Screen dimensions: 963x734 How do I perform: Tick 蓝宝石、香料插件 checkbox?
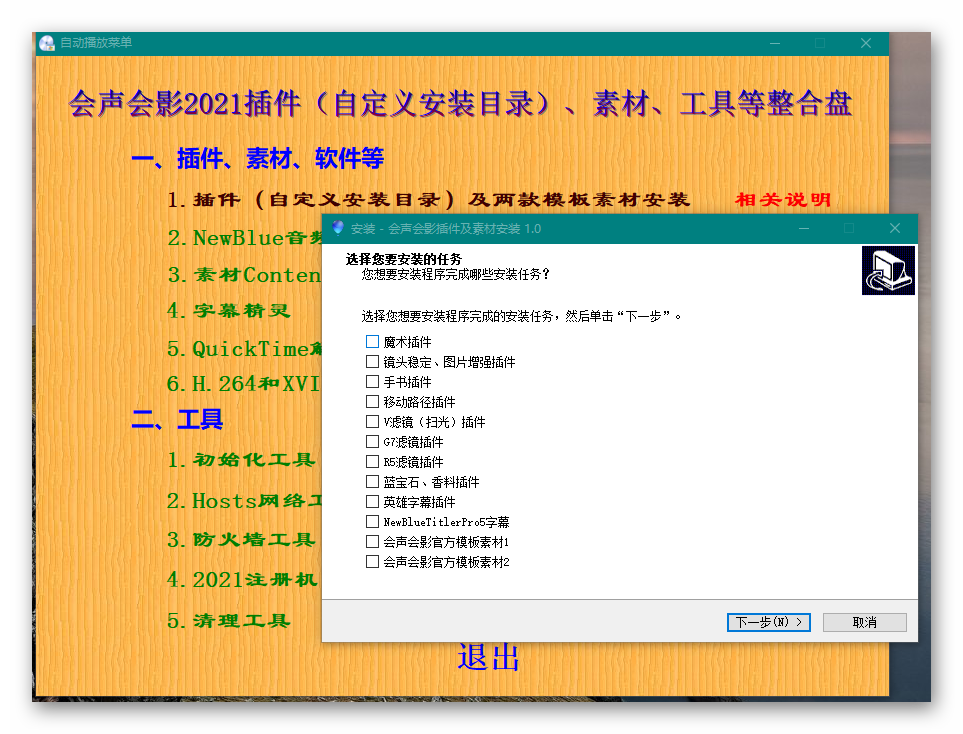coord(372,482)
